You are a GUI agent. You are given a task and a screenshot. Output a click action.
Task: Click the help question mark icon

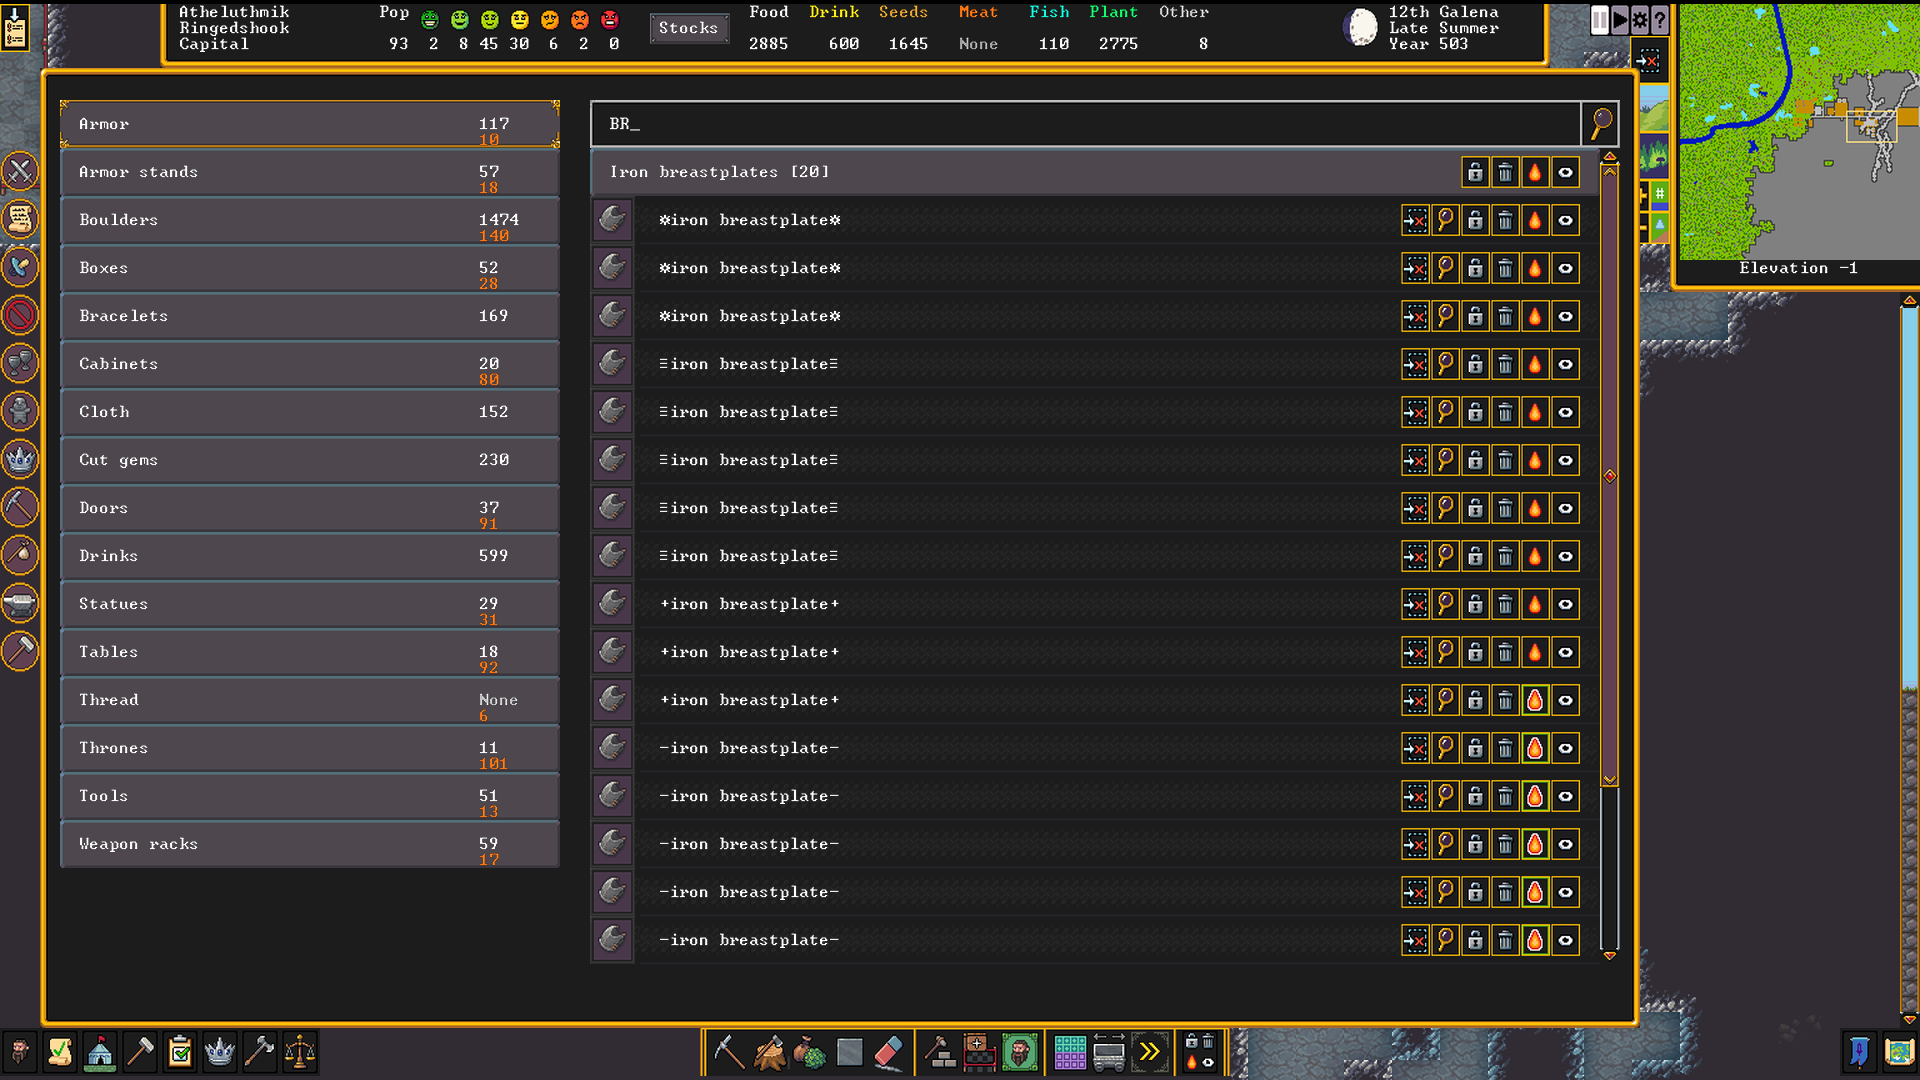click(x=1660, y=20)
